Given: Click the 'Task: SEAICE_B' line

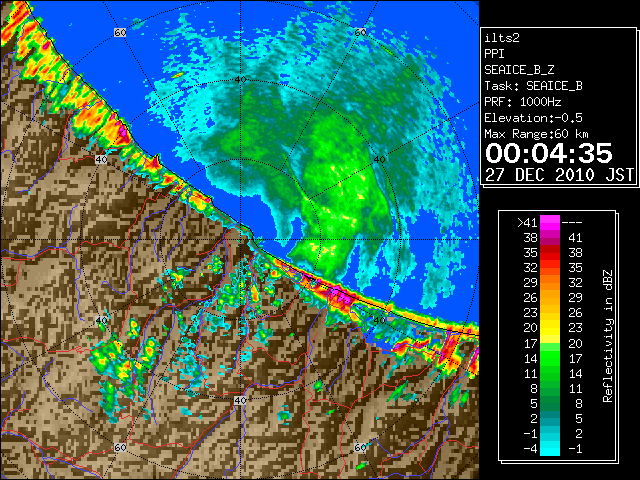Looking at the screenshot, I should (x=533, y=86).
